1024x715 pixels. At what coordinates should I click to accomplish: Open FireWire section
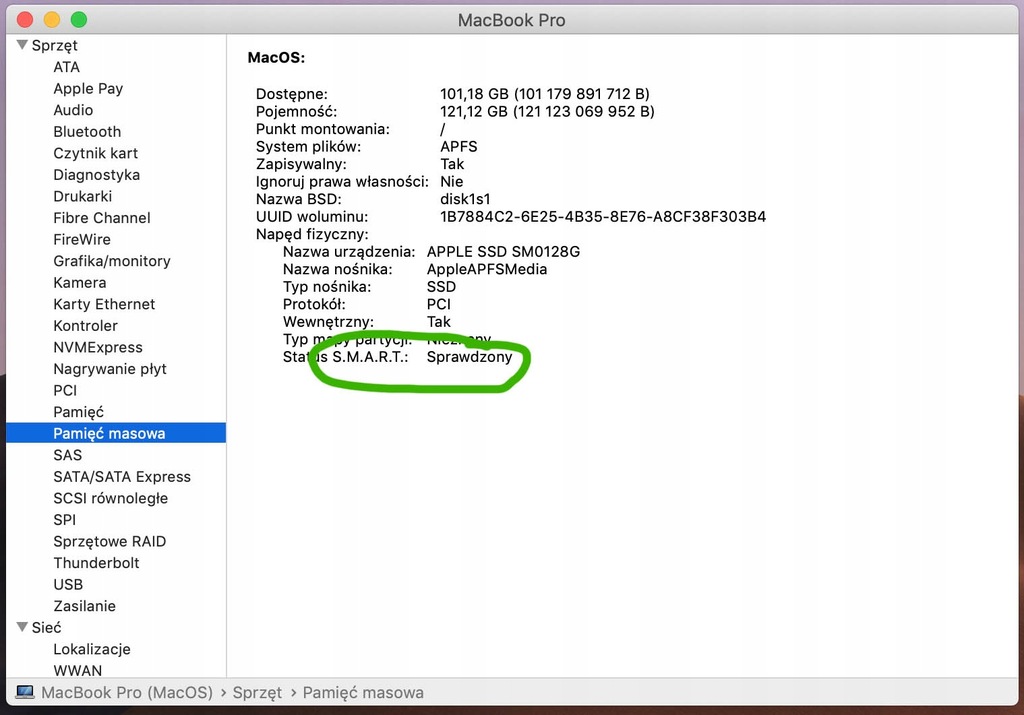coord(82,239)
